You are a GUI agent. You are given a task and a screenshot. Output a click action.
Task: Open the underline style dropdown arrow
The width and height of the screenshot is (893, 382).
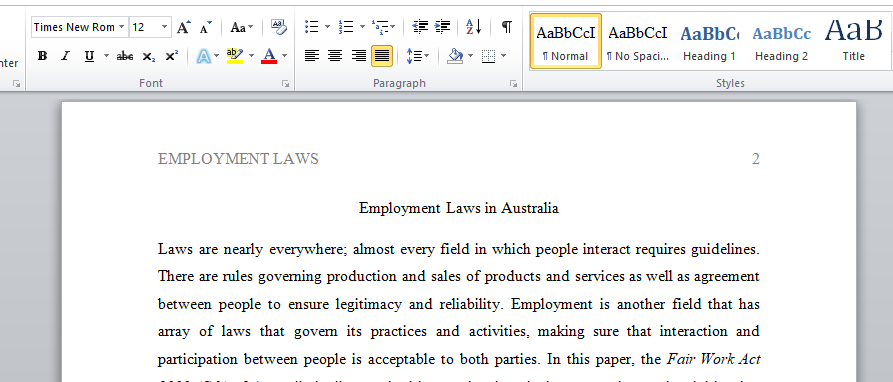point(106,56)
